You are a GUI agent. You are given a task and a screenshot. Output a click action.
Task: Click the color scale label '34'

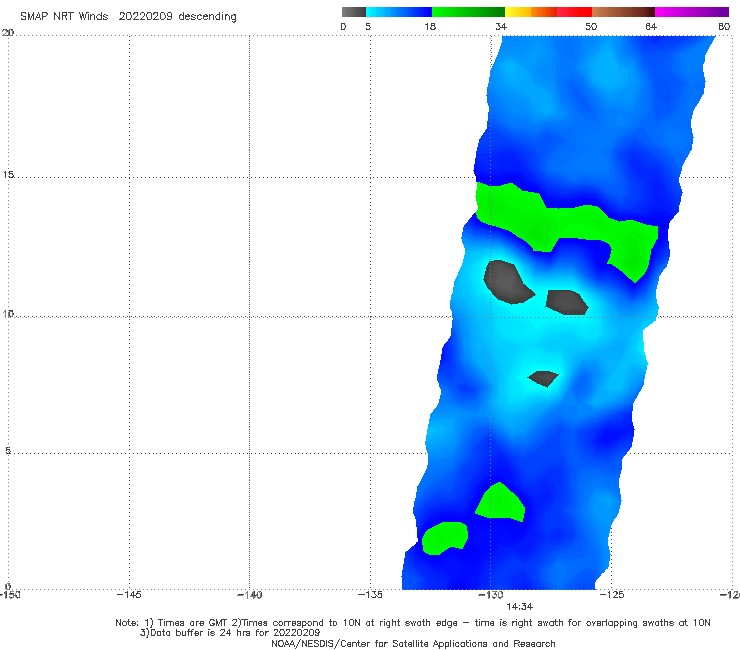(x=501, y=27)
